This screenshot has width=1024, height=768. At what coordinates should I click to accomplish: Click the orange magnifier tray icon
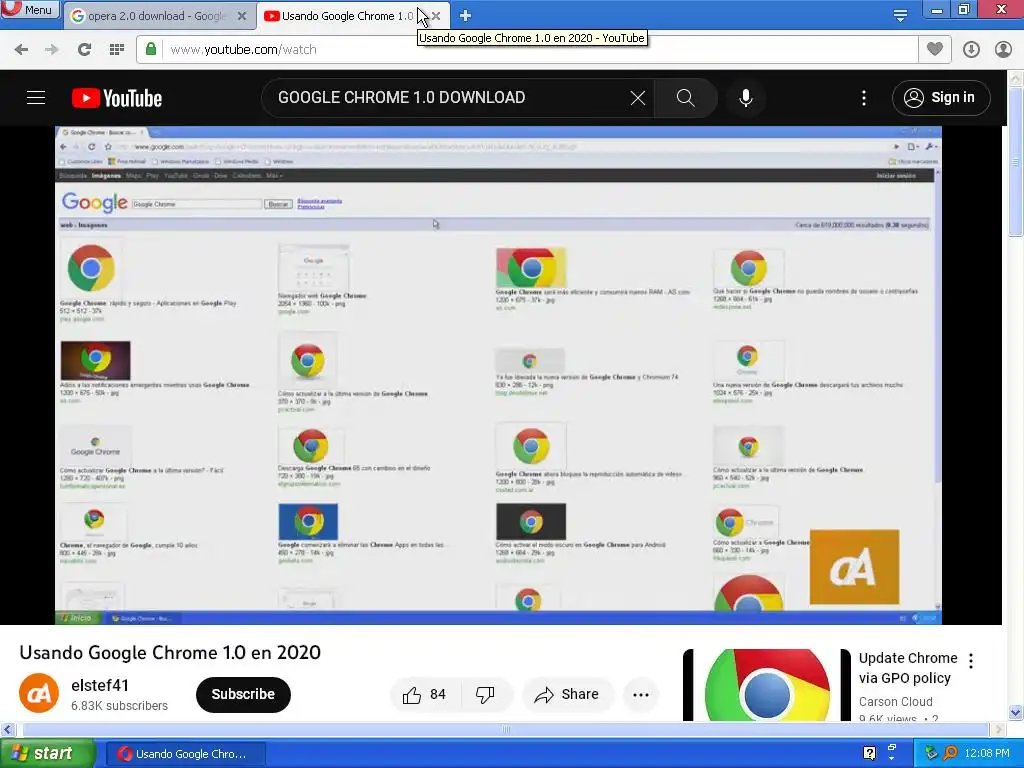point(950,754)
